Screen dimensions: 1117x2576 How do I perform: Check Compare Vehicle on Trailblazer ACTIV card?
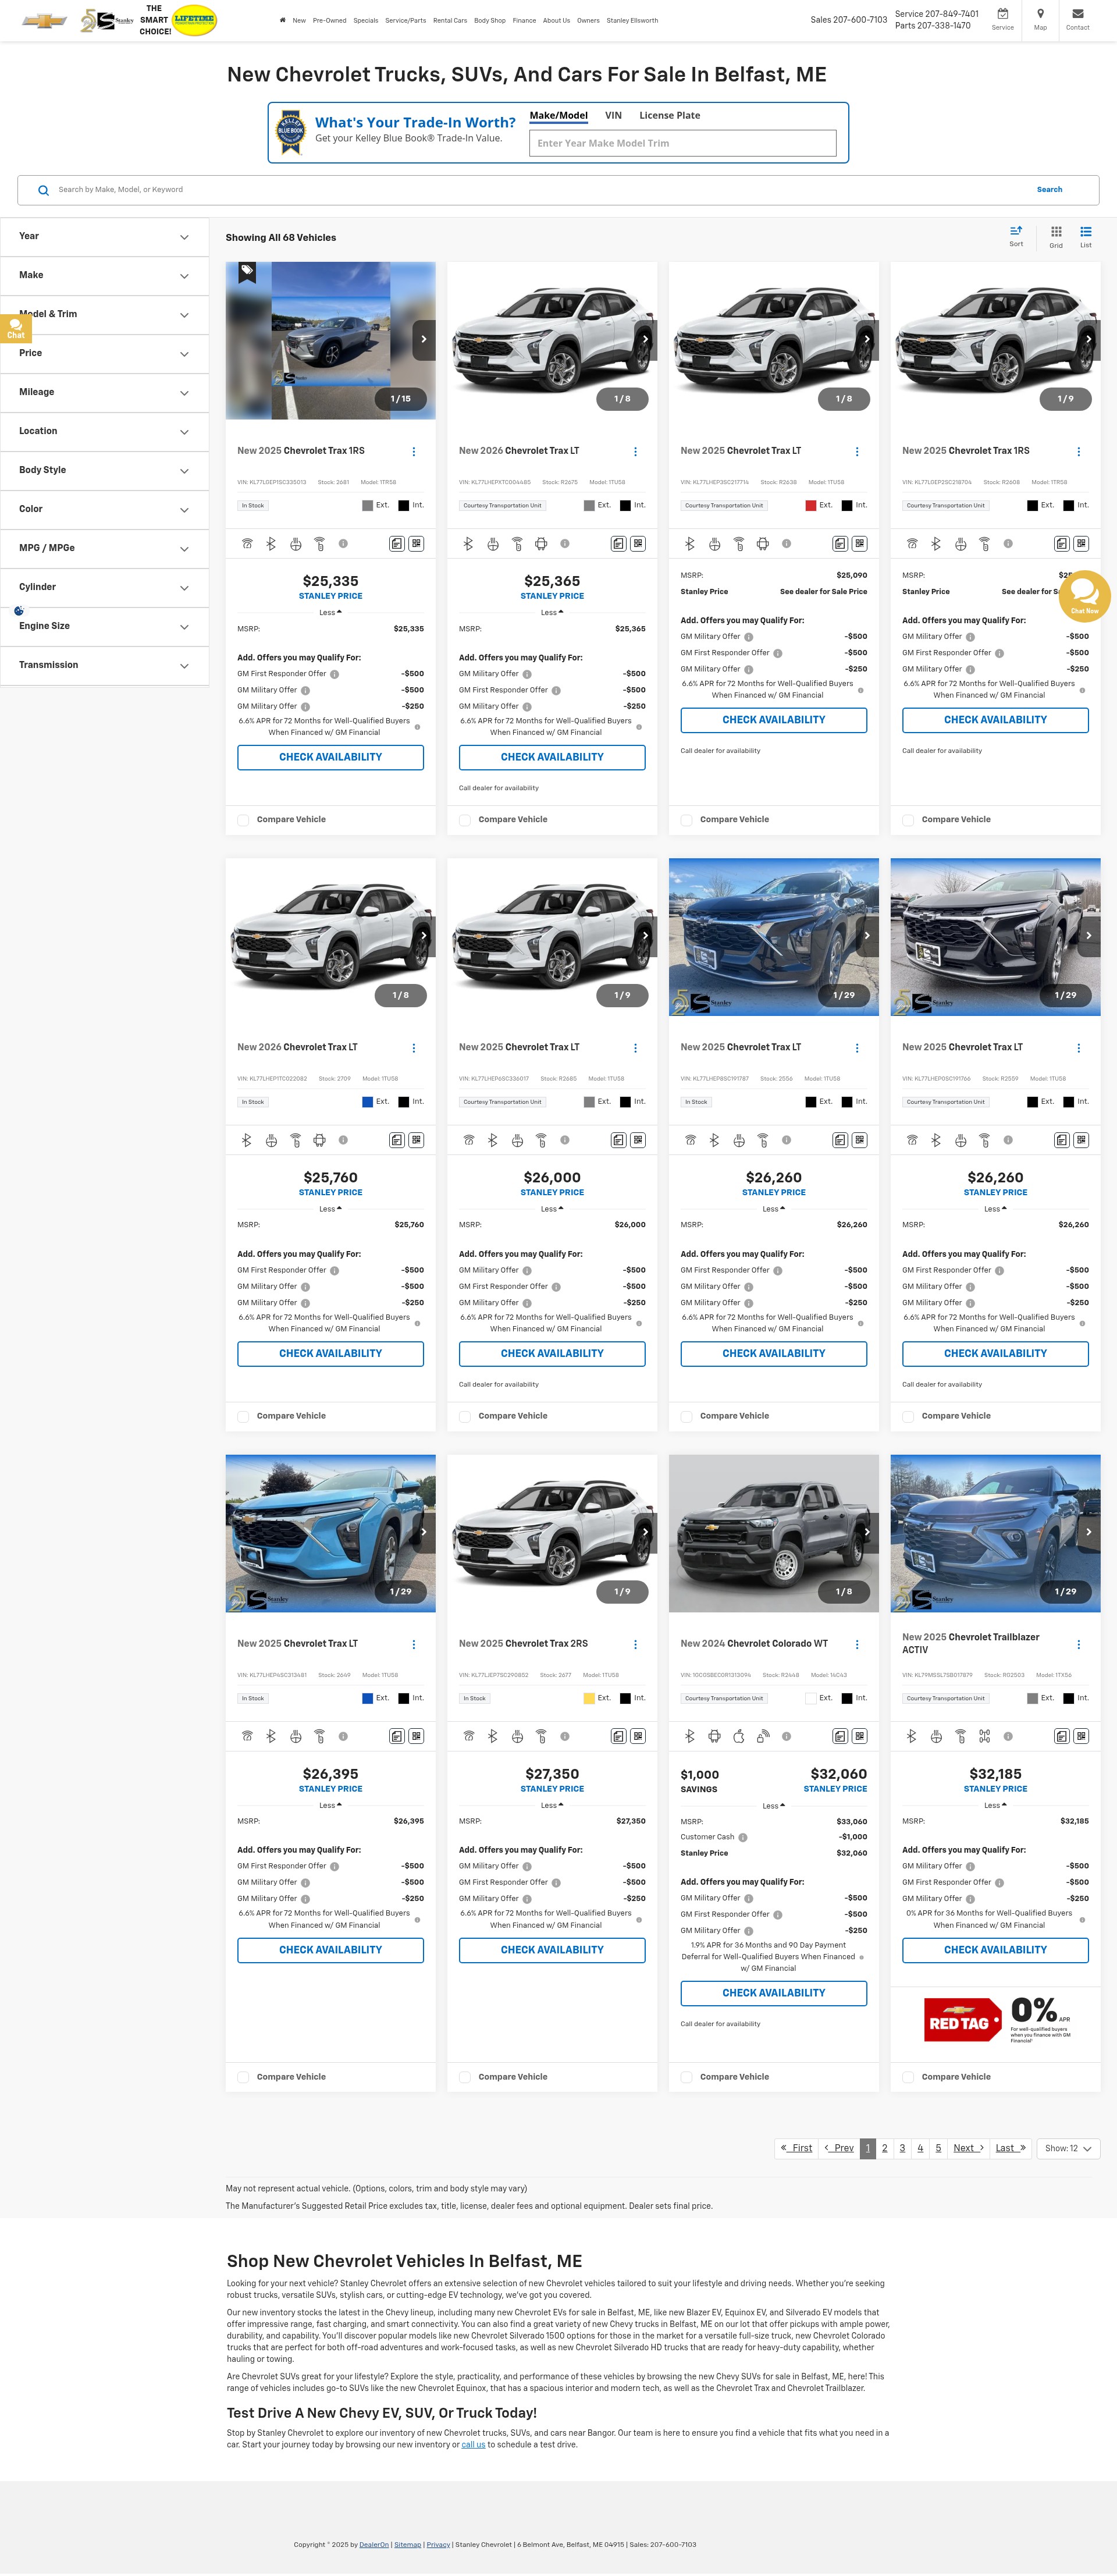pos(908,2078)
